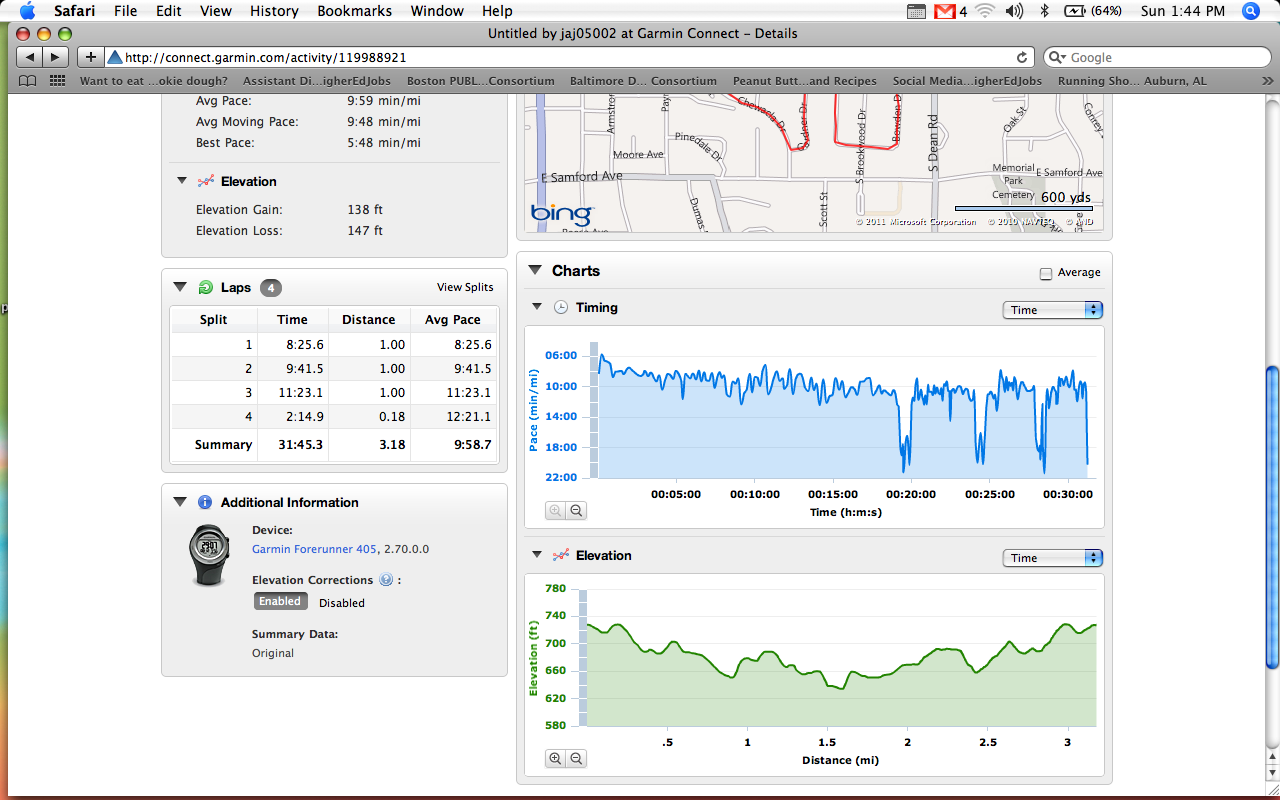1280x800 pixels.
Task: Click the View Splits link
Action: [x=465, y=287]
